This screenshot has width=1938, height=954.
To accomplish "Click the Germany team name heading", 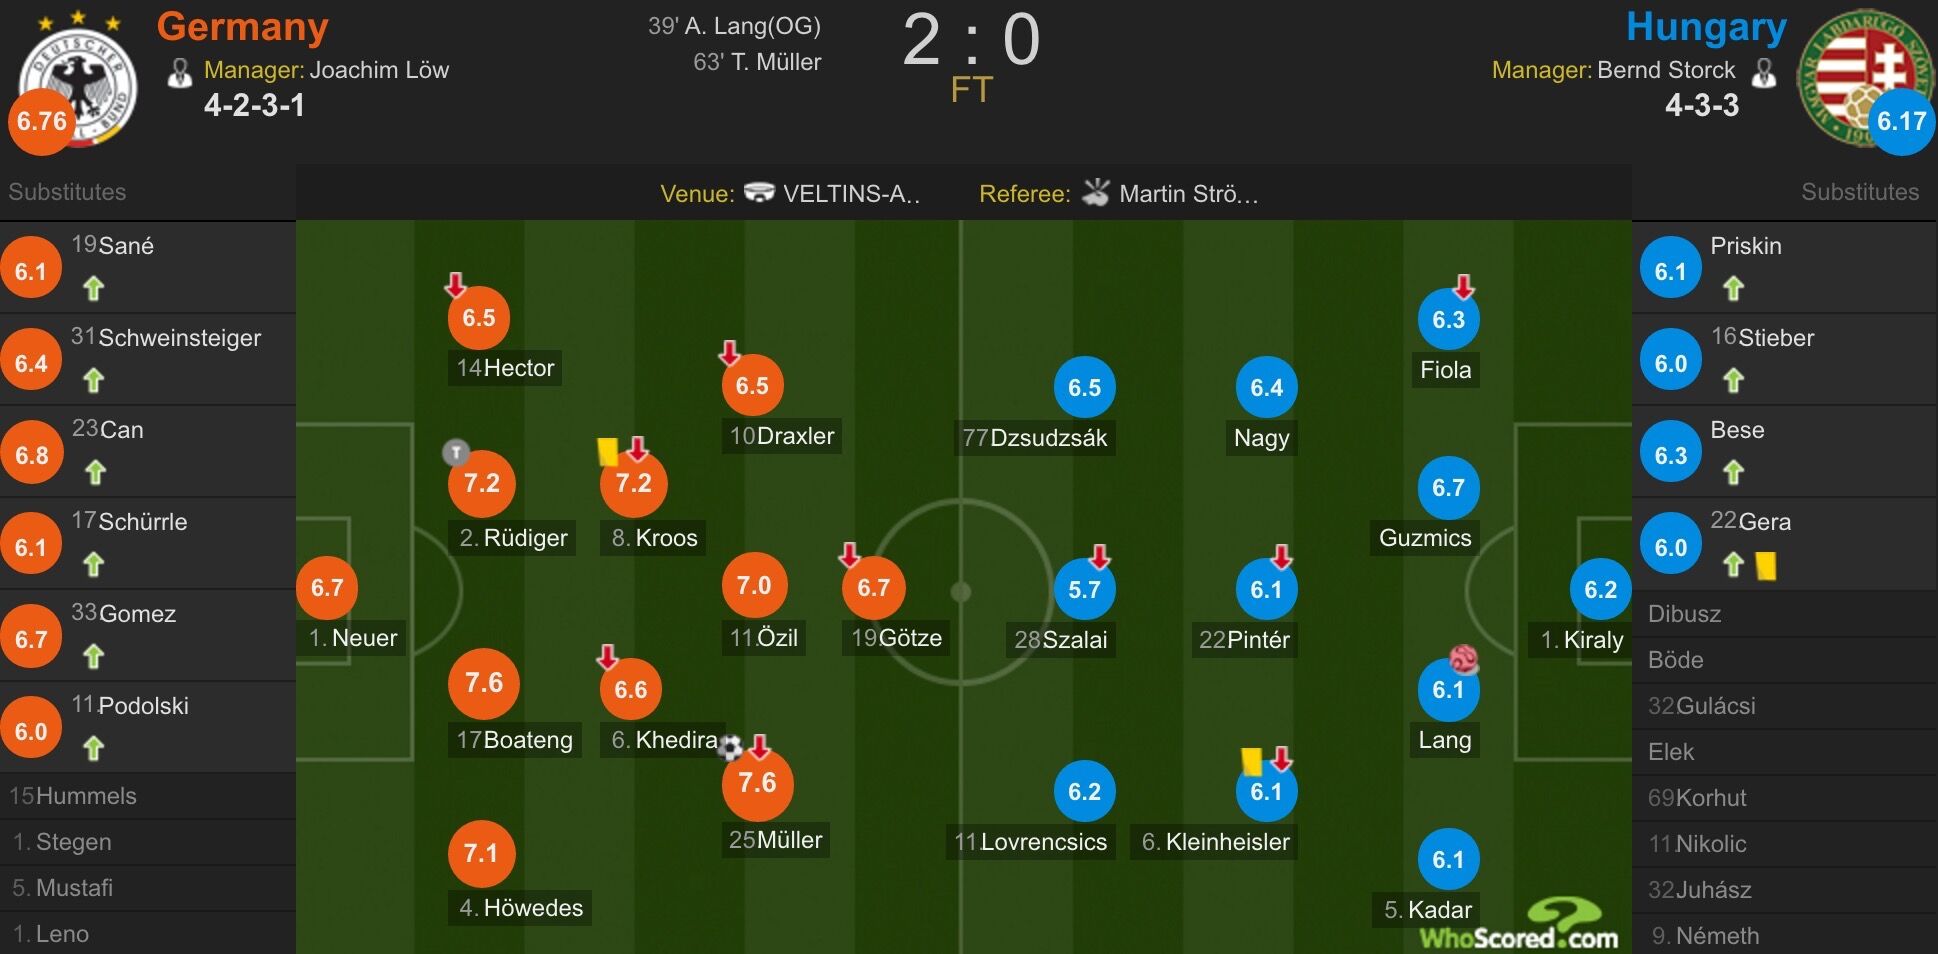I will 242,27.
